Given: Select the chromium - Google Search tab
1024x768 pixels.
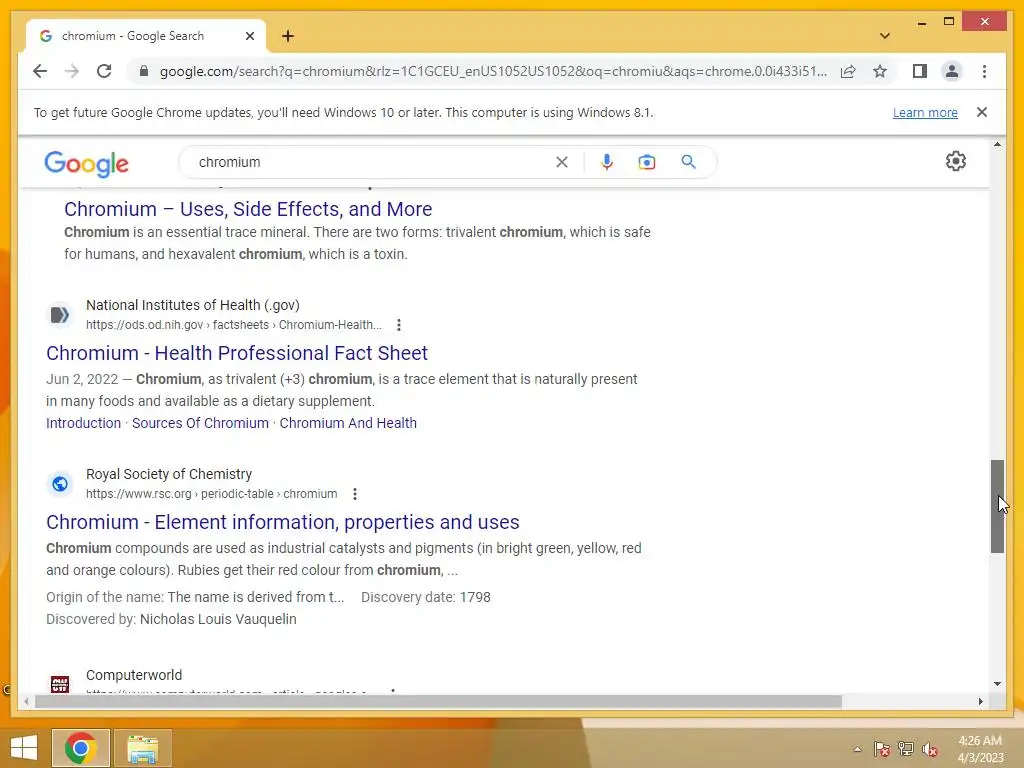Looking at the screenshot, I should 145,36.
